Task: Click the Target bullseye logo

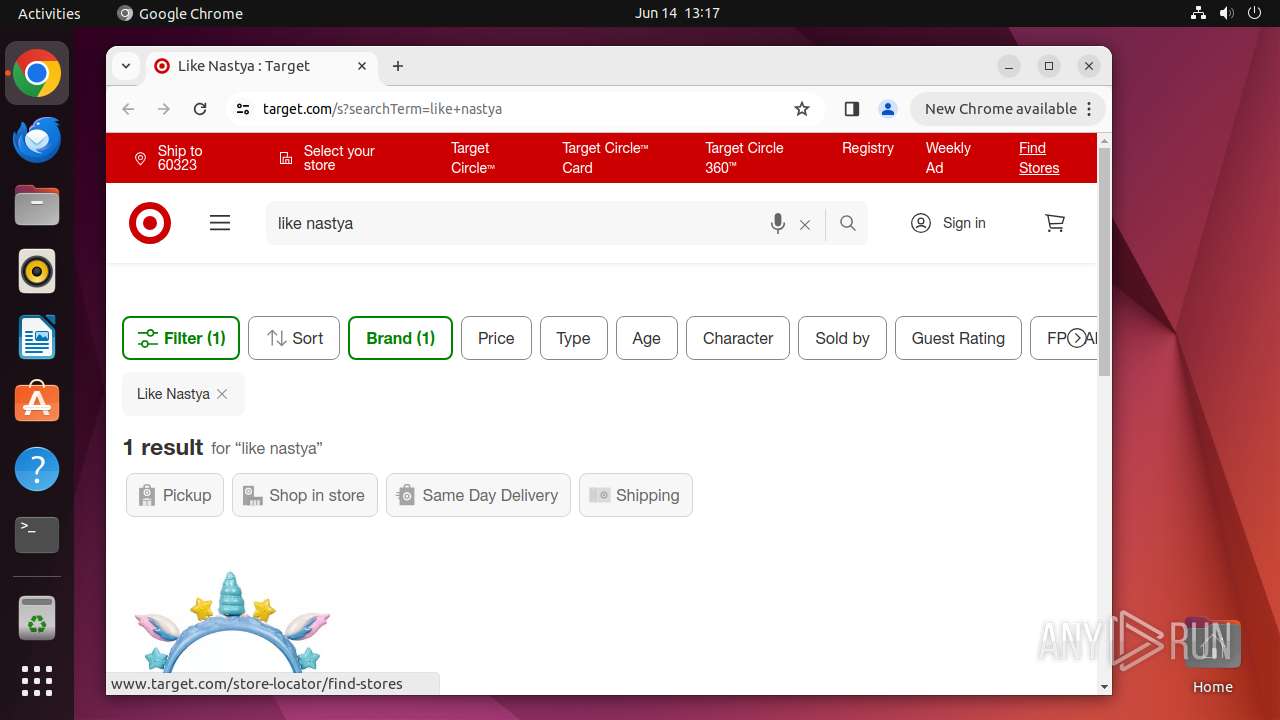Action: tap(150, 223)
